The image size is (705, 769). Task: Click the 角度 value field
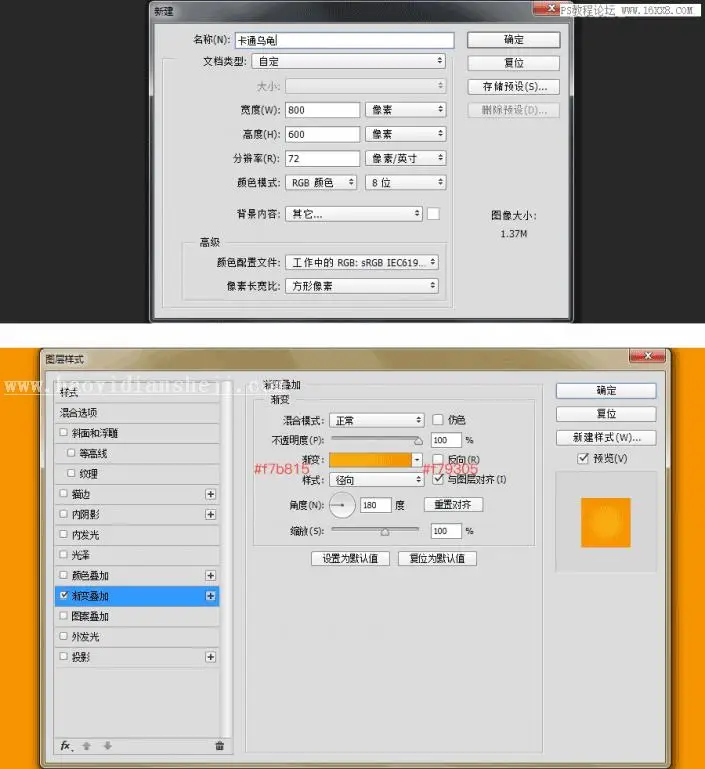(376, 505)
